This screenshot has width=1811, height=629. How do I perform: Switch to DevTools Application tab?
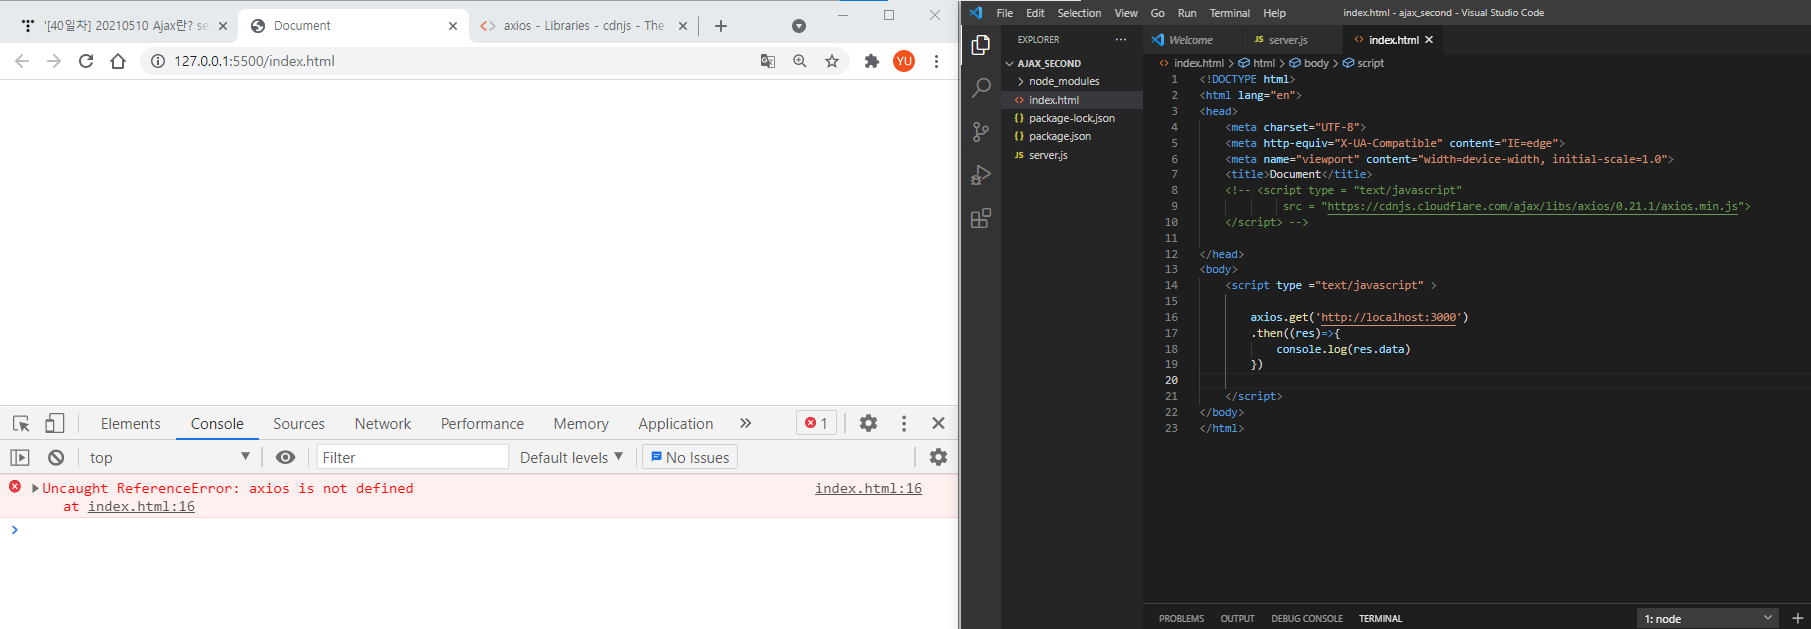coord(676,423)
